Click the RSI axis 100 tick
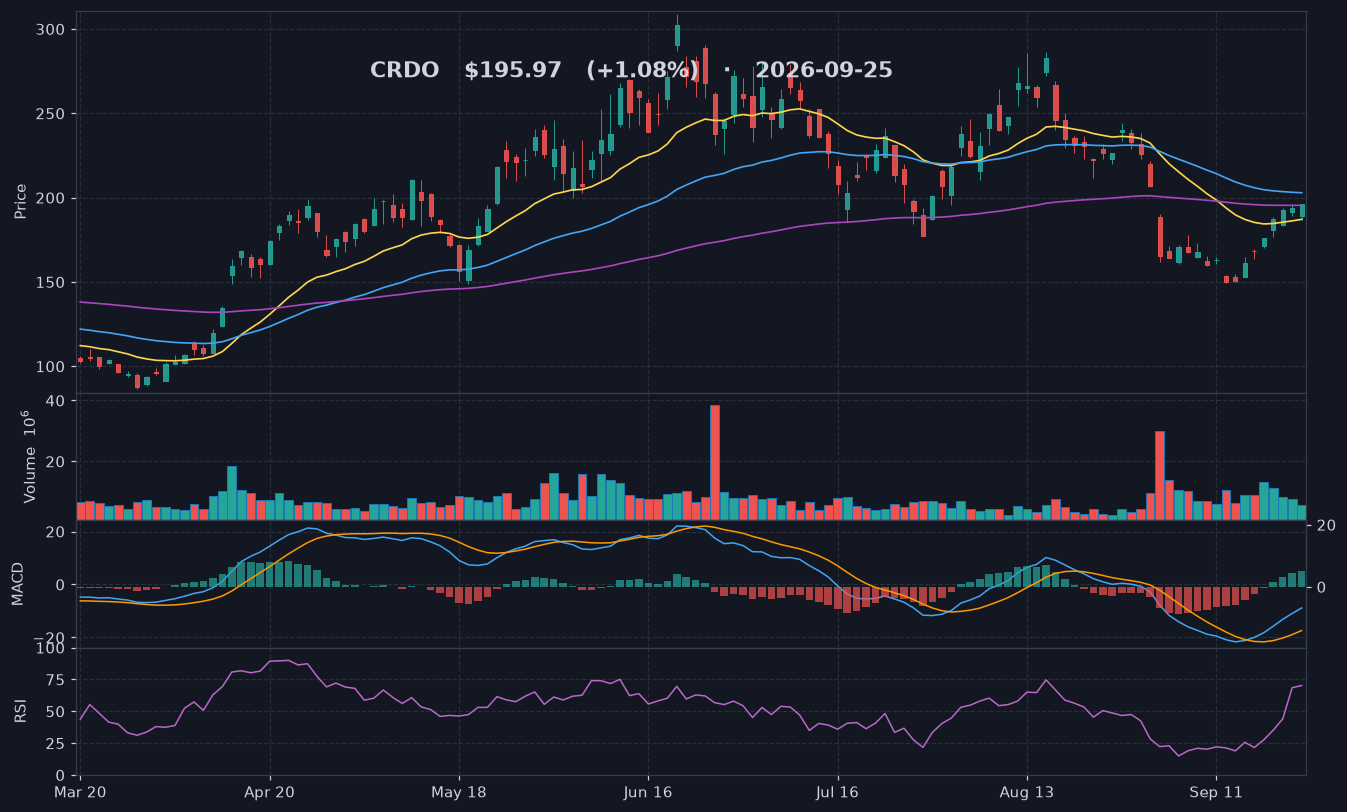This screenshot has height=812, width=1347. pyautogui.click(x=52, y=649)
